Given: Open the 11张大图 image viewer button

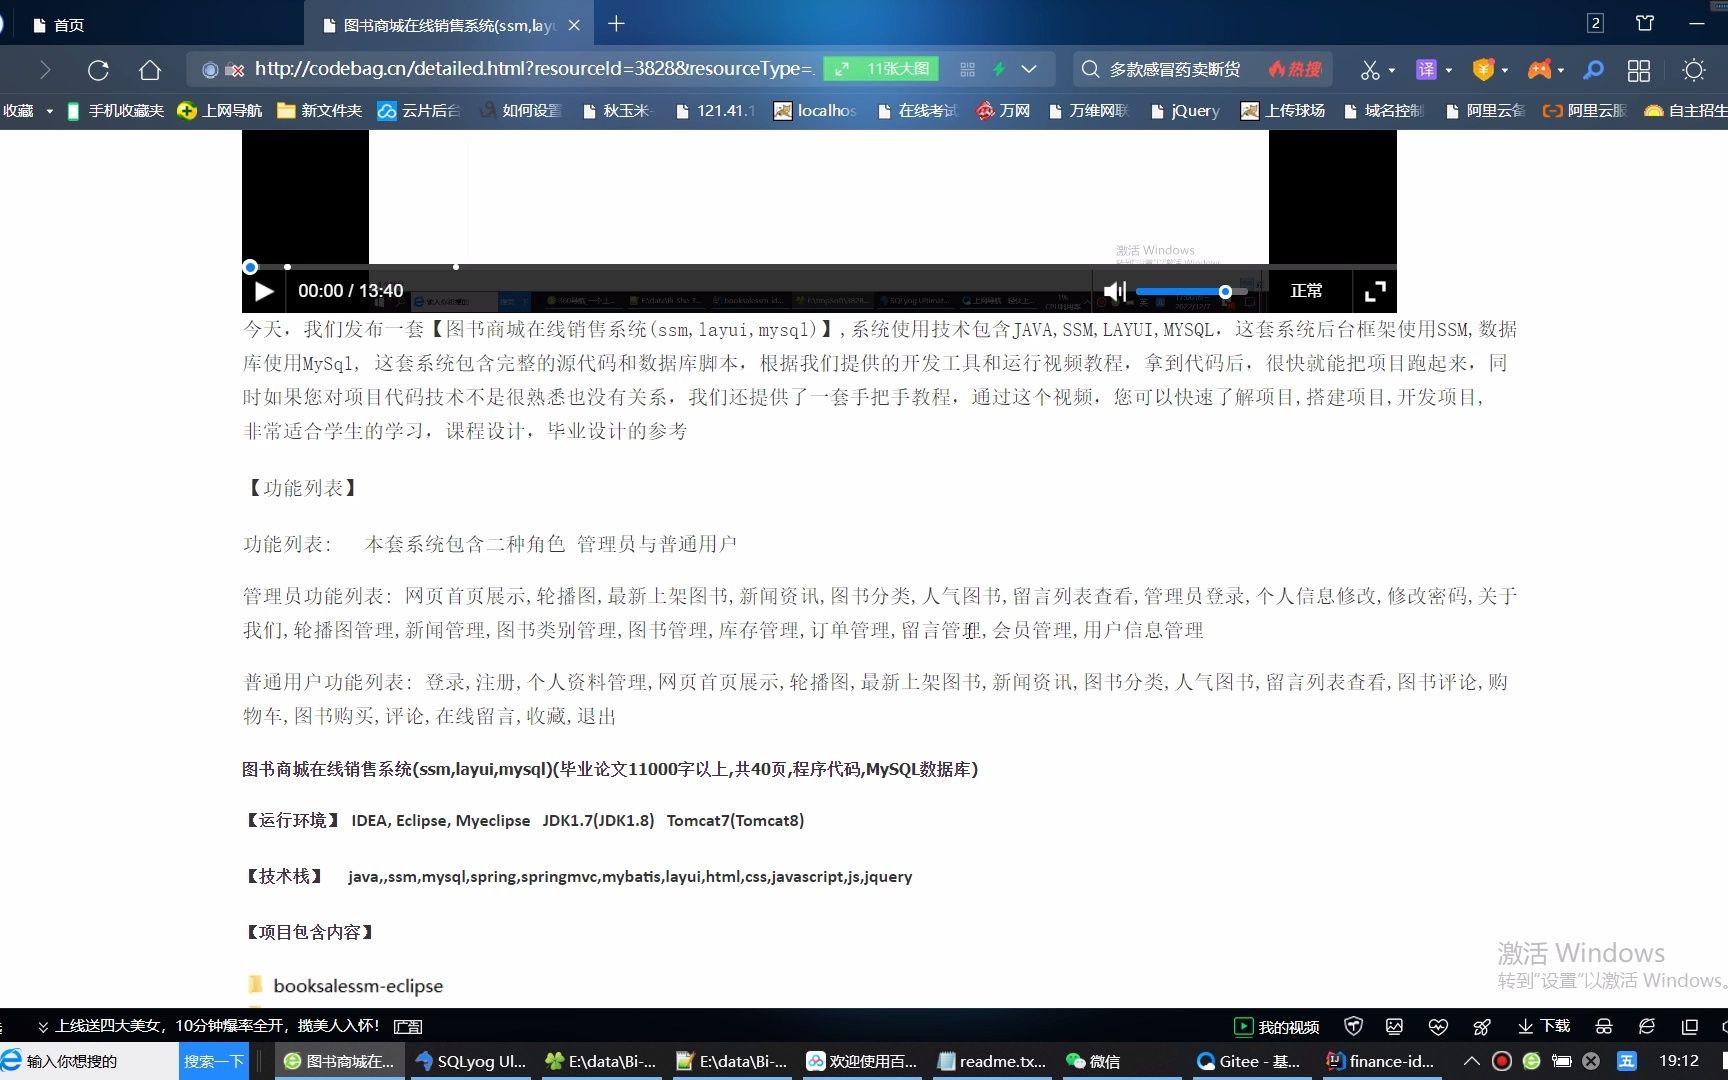Looking at the screenshot, I should tap(881, 69).
